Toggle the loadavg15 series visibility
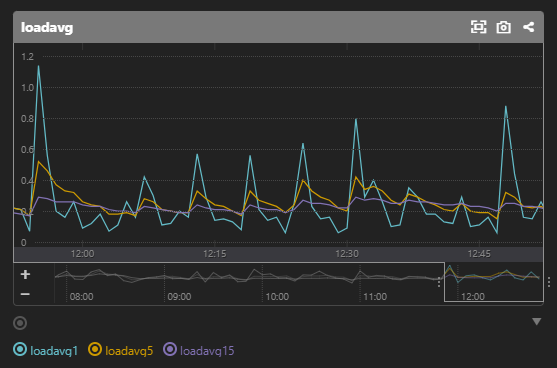This screenshot has height=368, width=557. [x=199, y=350]
